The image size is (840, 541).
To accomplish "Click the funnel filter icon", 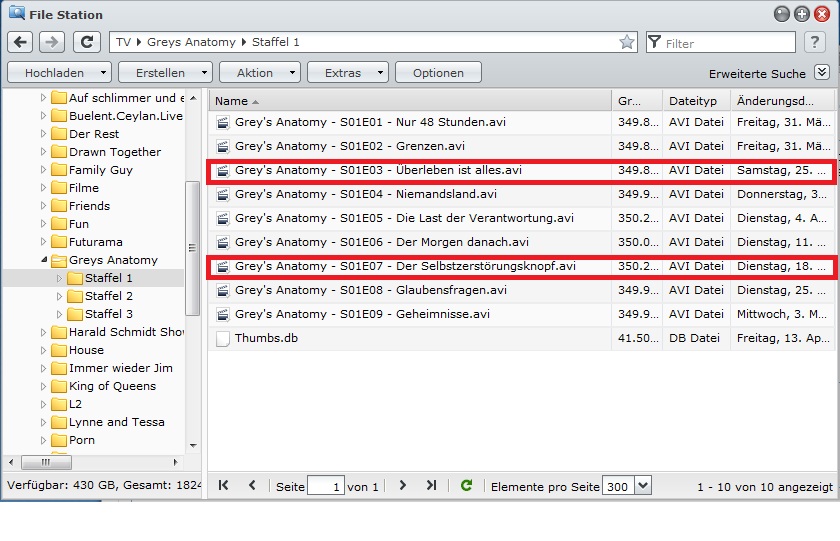I will click(654, 42).
